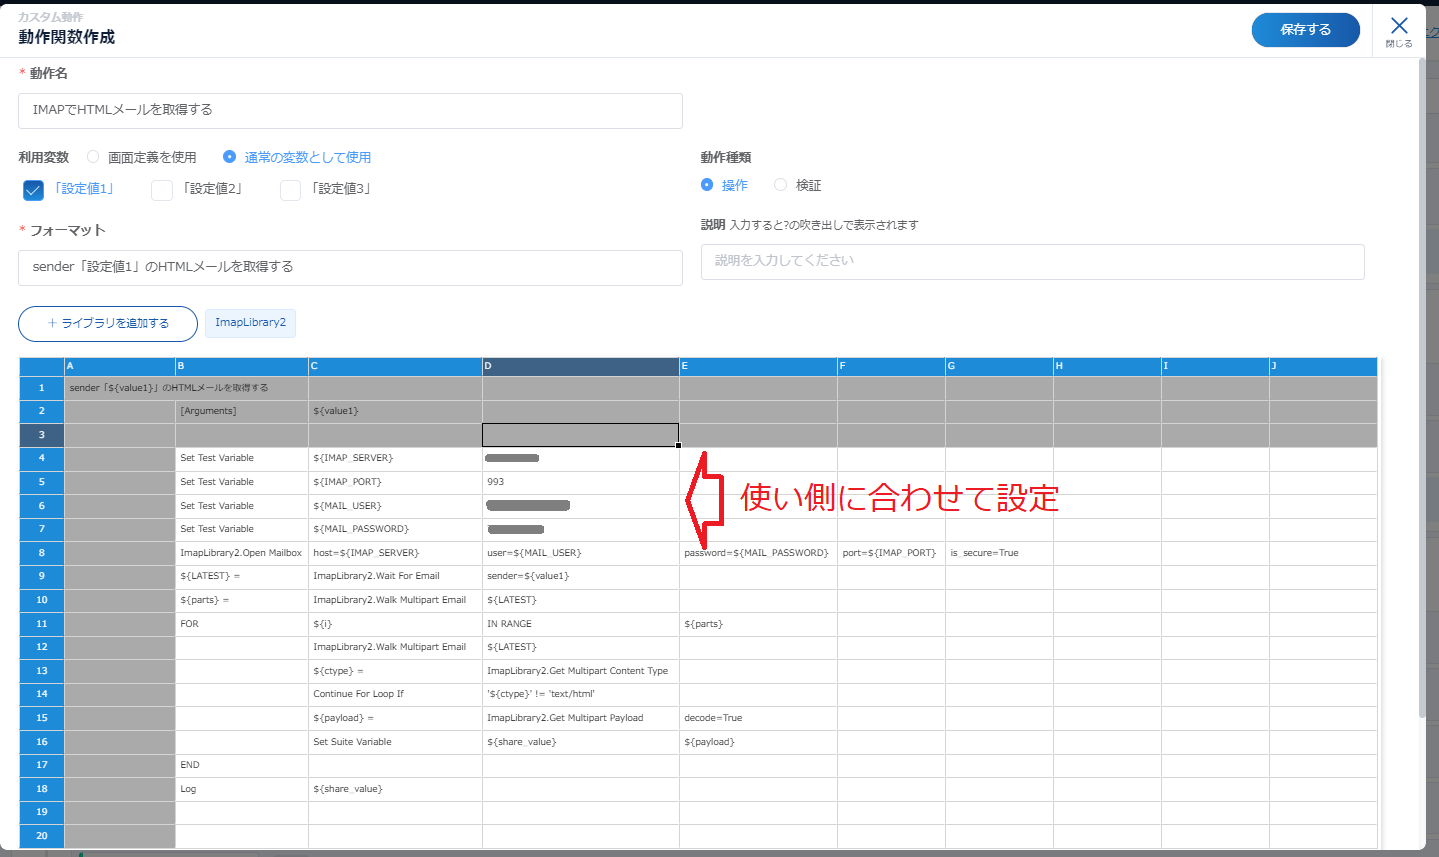Click the decode=True cell
The width and height of the screenshot is (1439, 857).
(758, 718)
